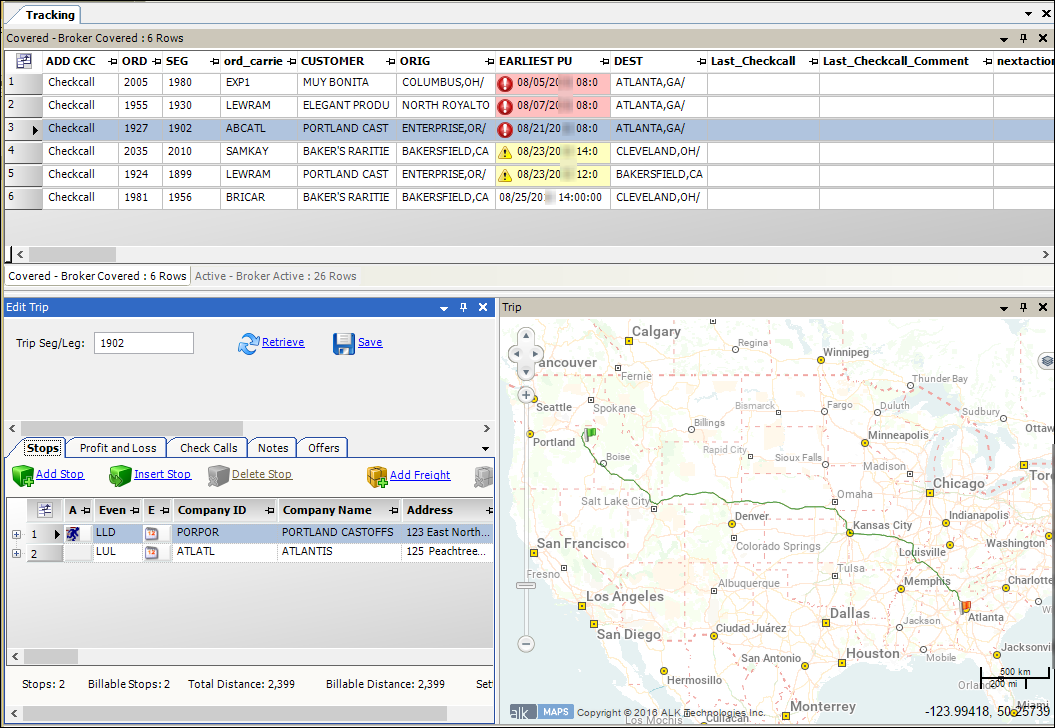Toggle auto-hide pin on Edit Trip panel
The height and width of the screenshot is (728, 1055).
tap(463, 308)
